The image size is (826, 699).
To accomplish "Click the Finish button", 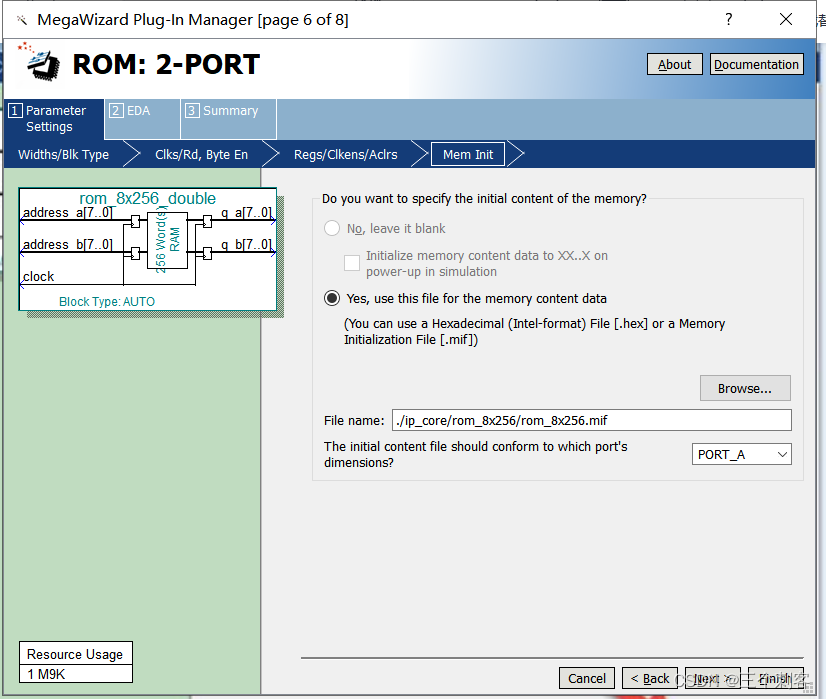I will coord(775,678).
